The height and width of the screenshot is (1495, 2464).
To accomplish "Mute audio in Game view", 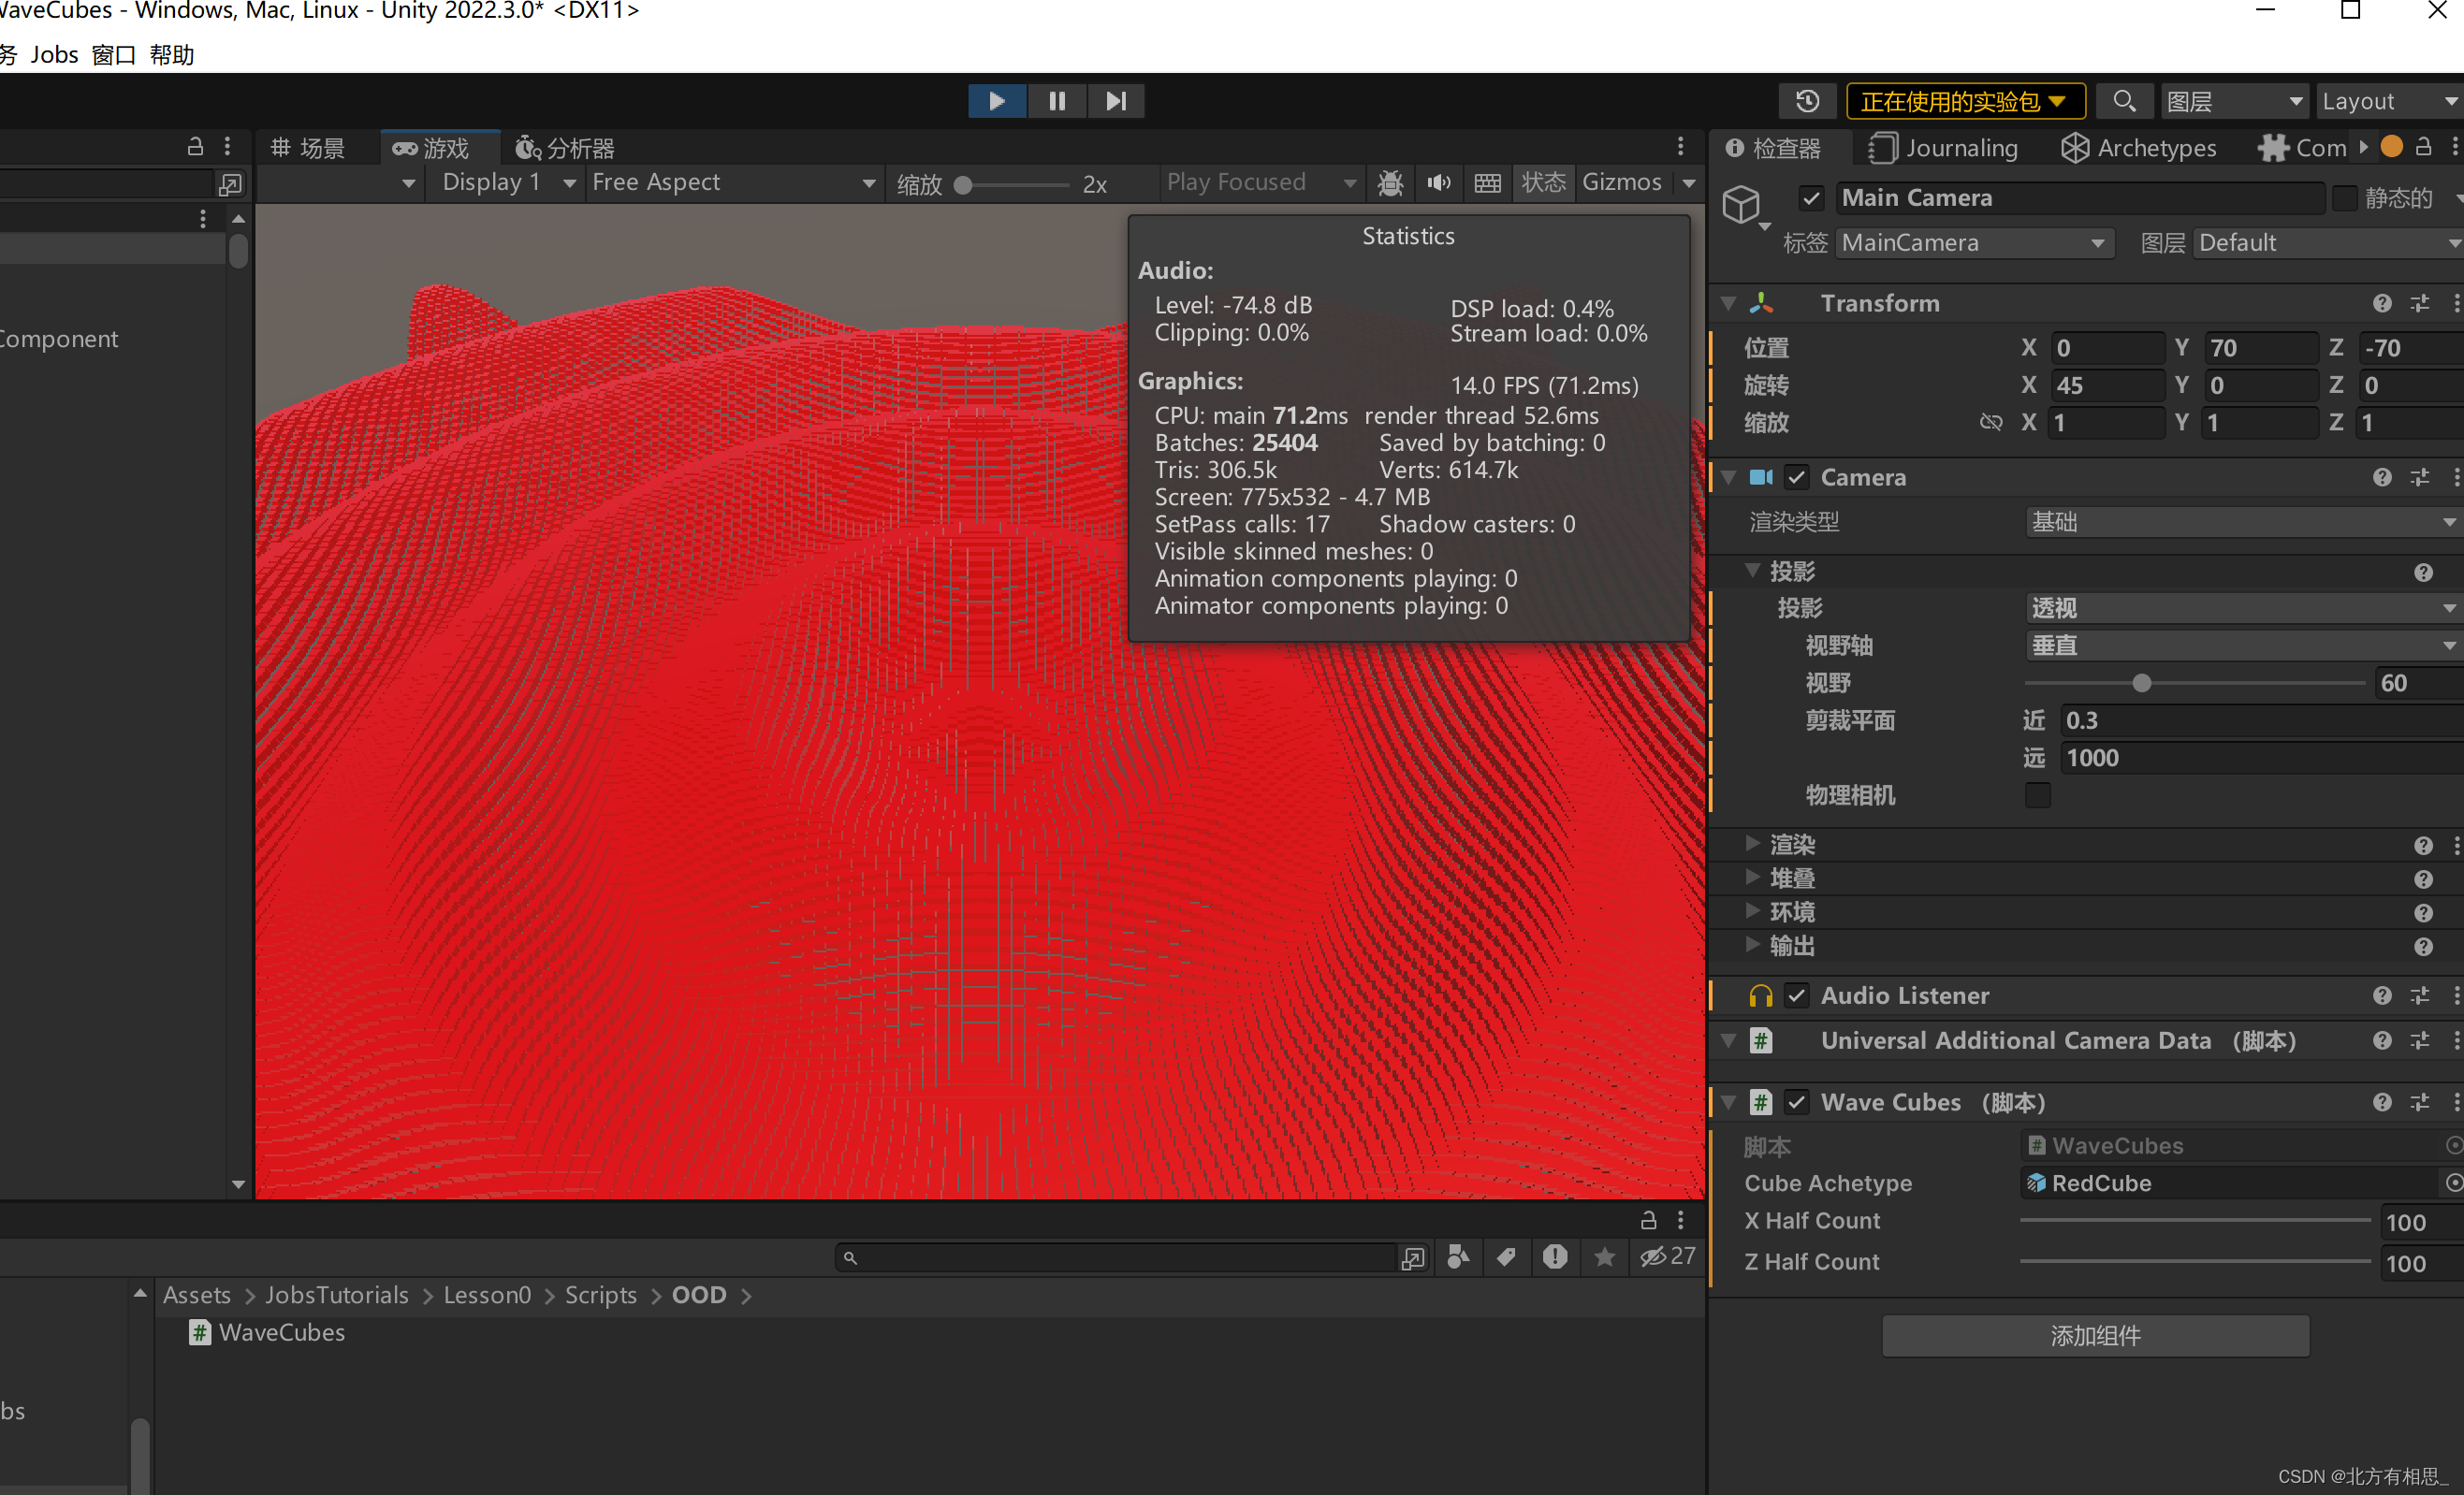I will [1438, 183].
